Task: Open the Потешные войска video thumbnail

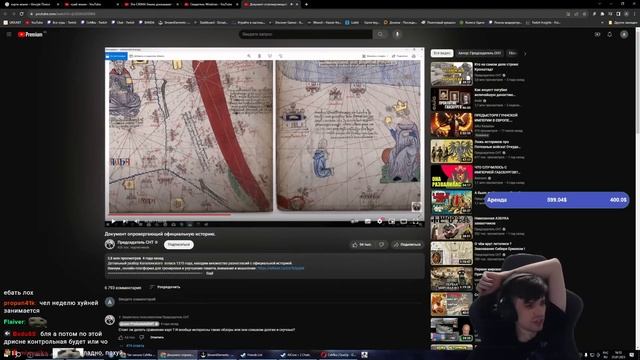Action: 451,151
